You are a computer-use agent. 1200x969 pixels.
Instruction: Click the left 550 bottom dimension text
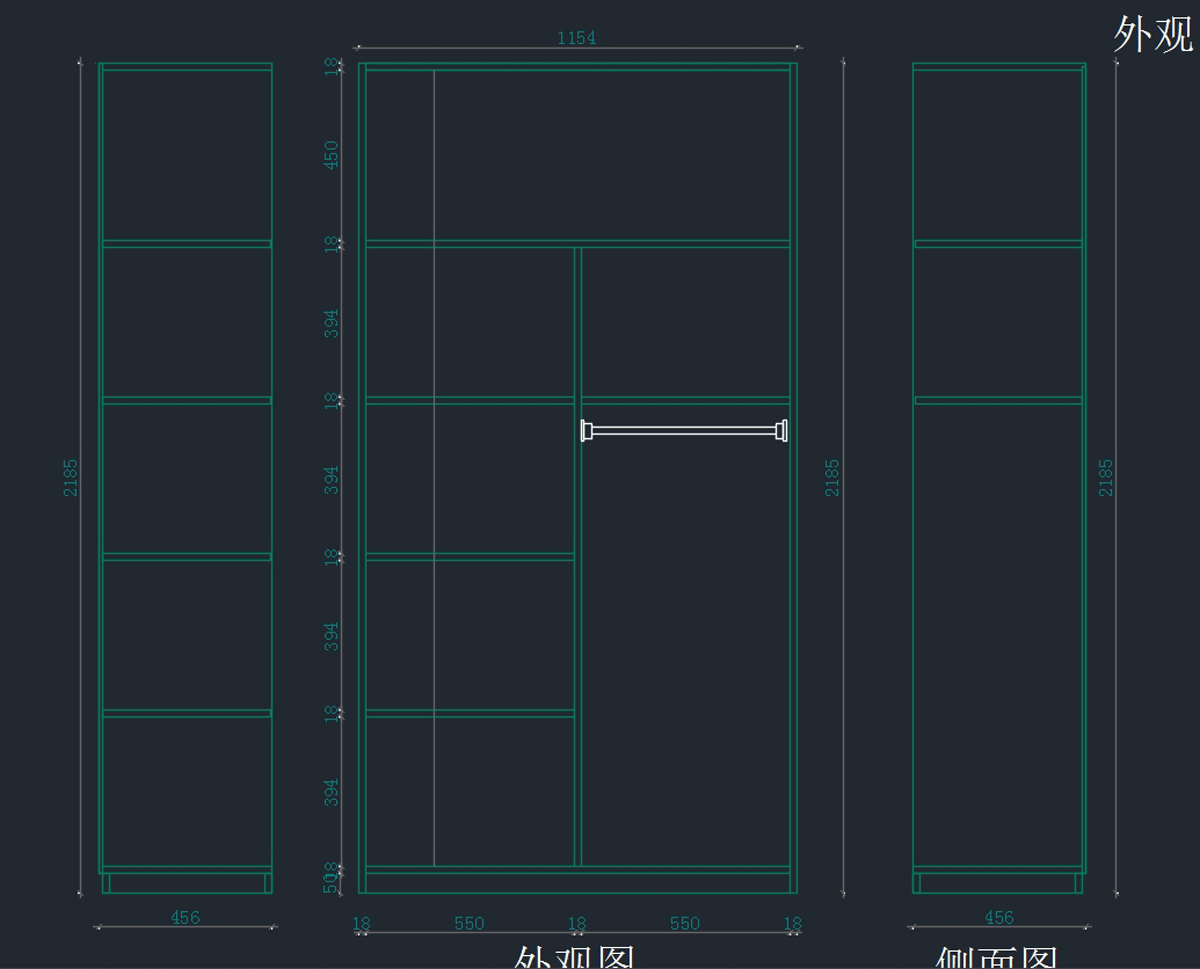point(469,923)
